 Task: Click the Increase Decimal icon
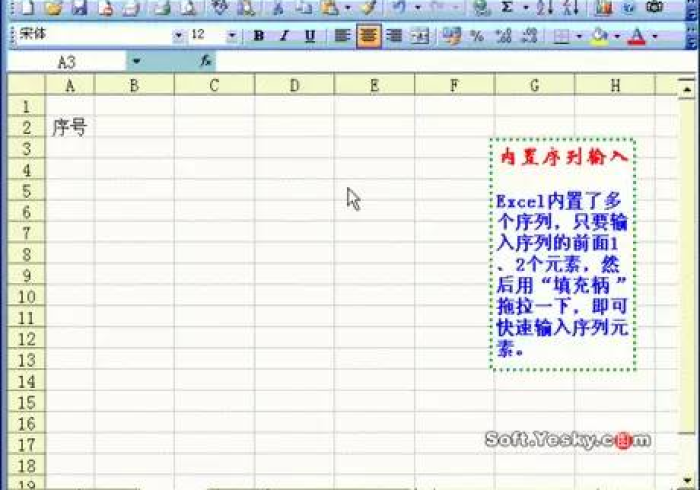click(x=504, y=36)
